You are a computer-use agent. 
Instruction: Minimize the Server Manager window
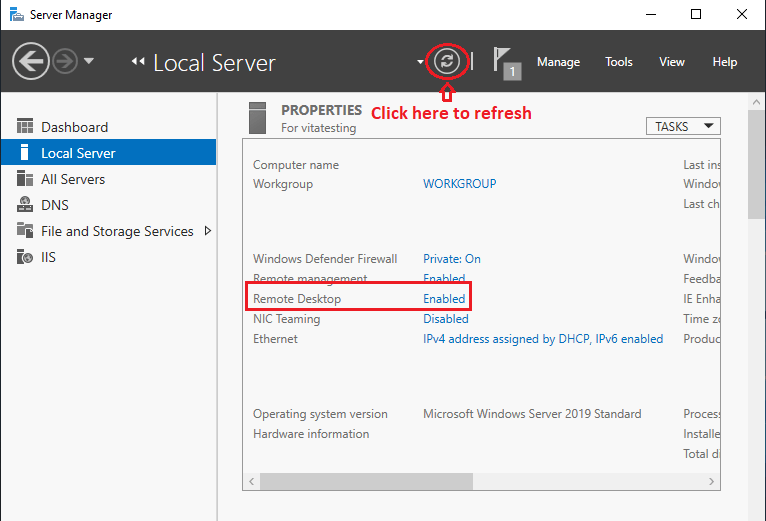coord(651,14)
